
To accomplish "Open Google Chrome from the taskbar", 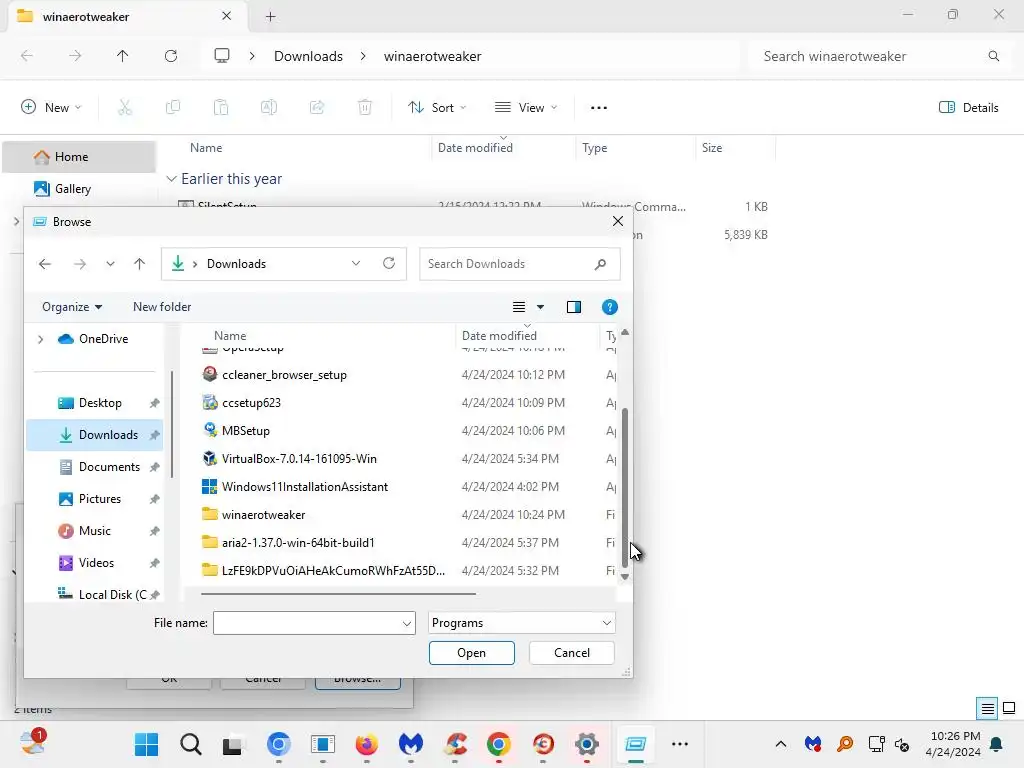I will click(x=498, y=744).
